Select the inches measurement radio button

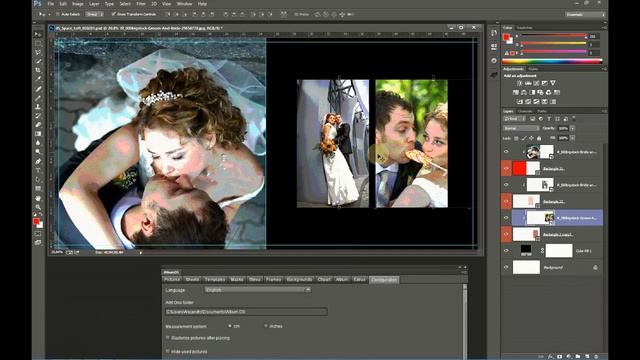click(x=266, y=326)
